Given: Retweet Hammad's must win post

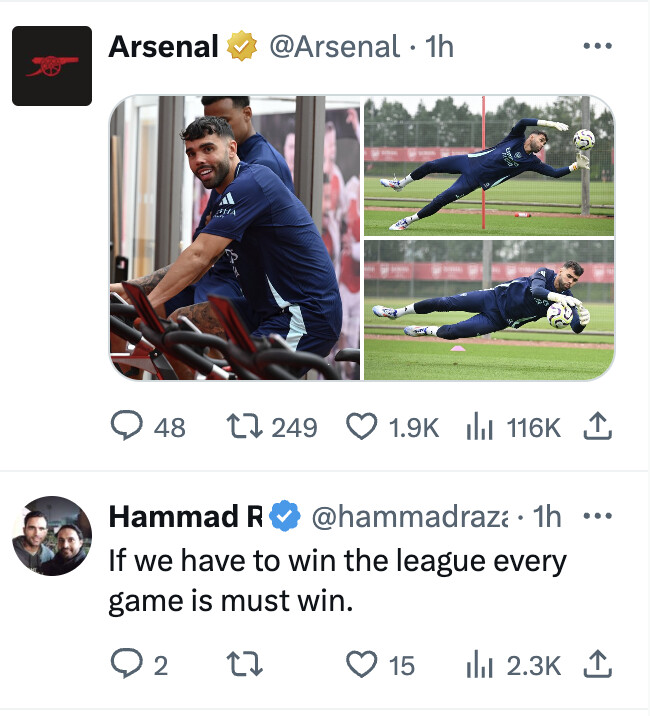Looking at the screenshot, I should pyautogui.click(x=244, y=664).
